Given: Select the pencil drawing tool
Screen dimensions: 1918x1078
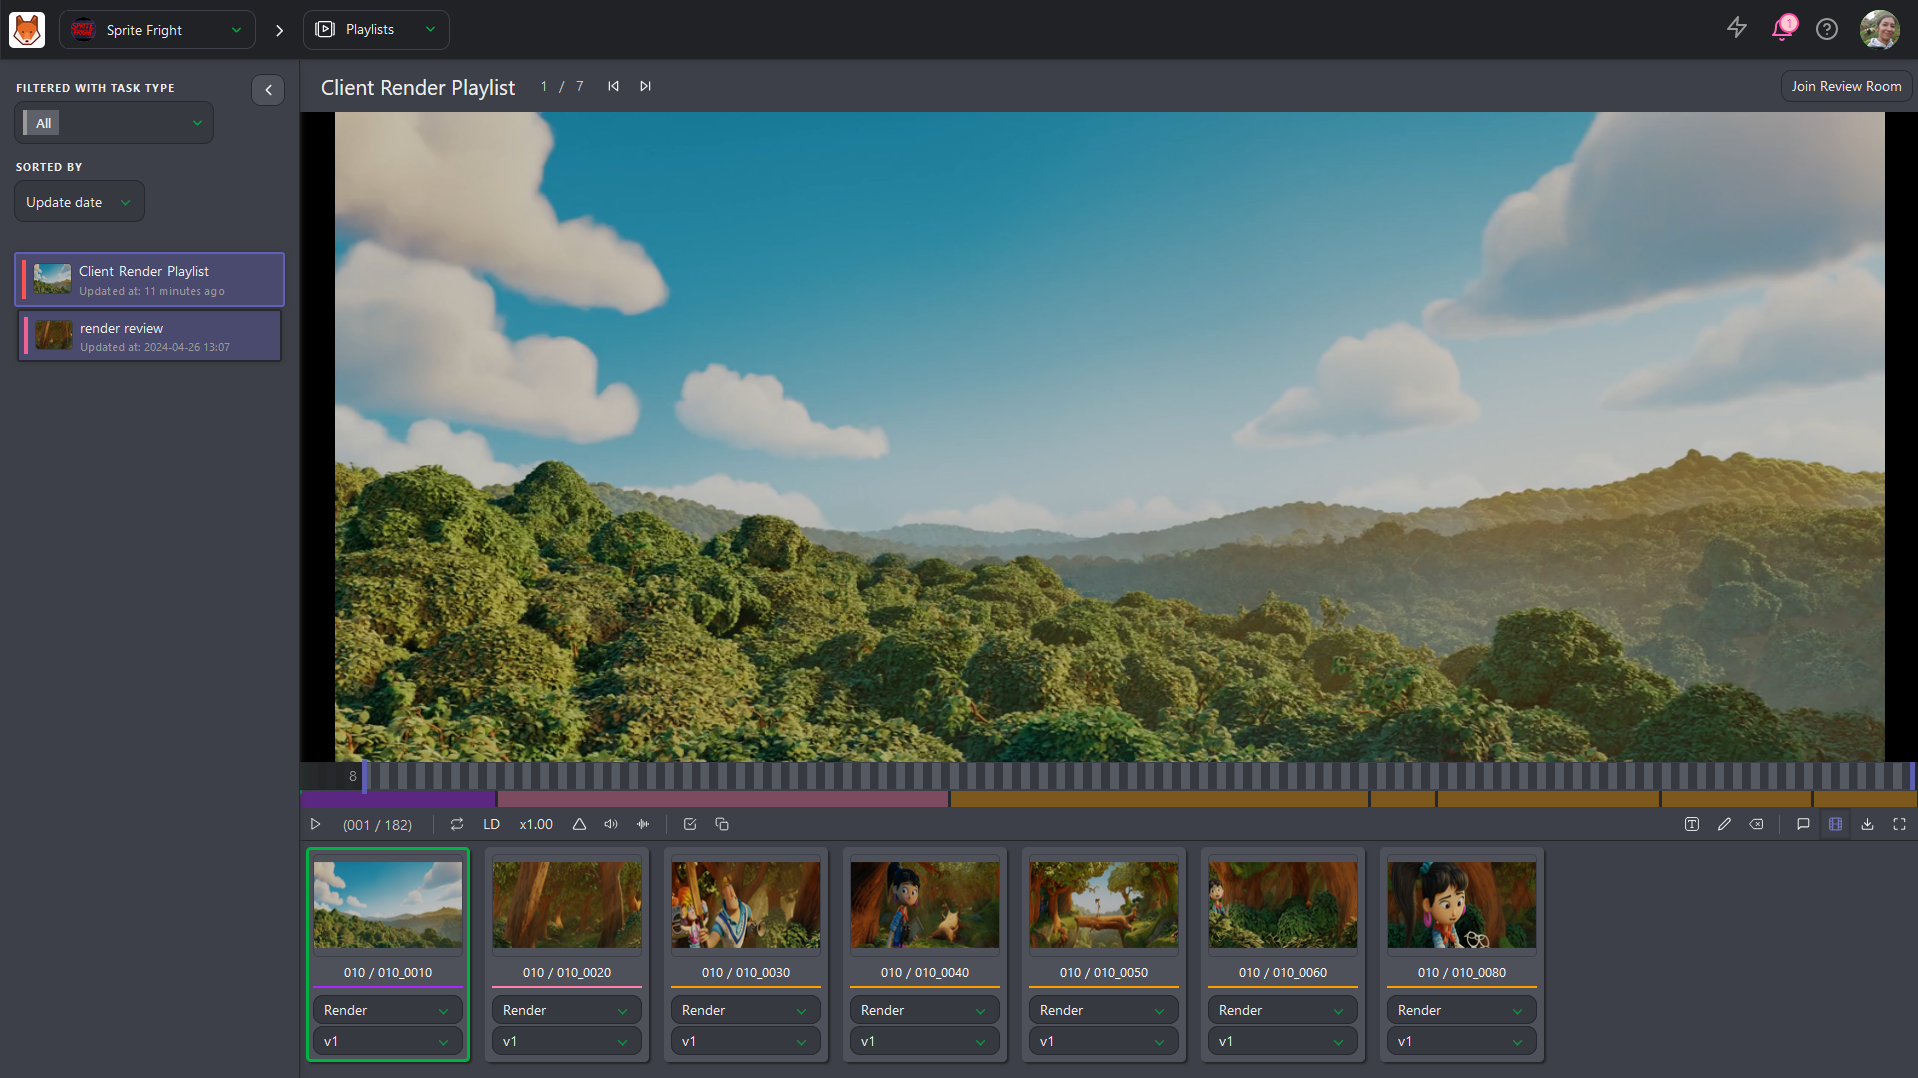Looking at the screenshot, I should click(1724, 824).
